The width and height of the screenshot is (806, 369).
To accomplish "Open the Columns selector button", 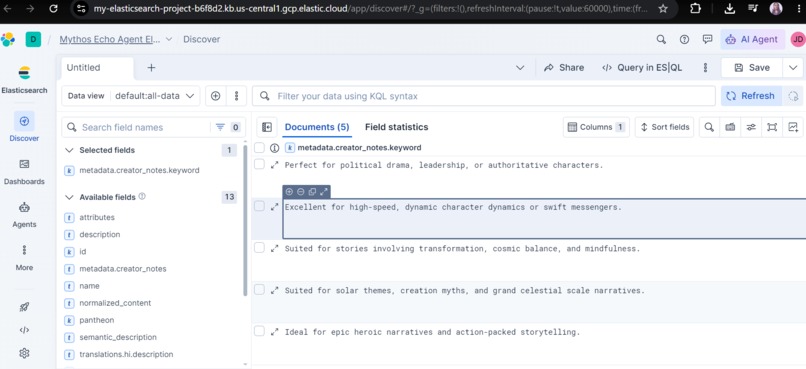I will coord(596,127).
